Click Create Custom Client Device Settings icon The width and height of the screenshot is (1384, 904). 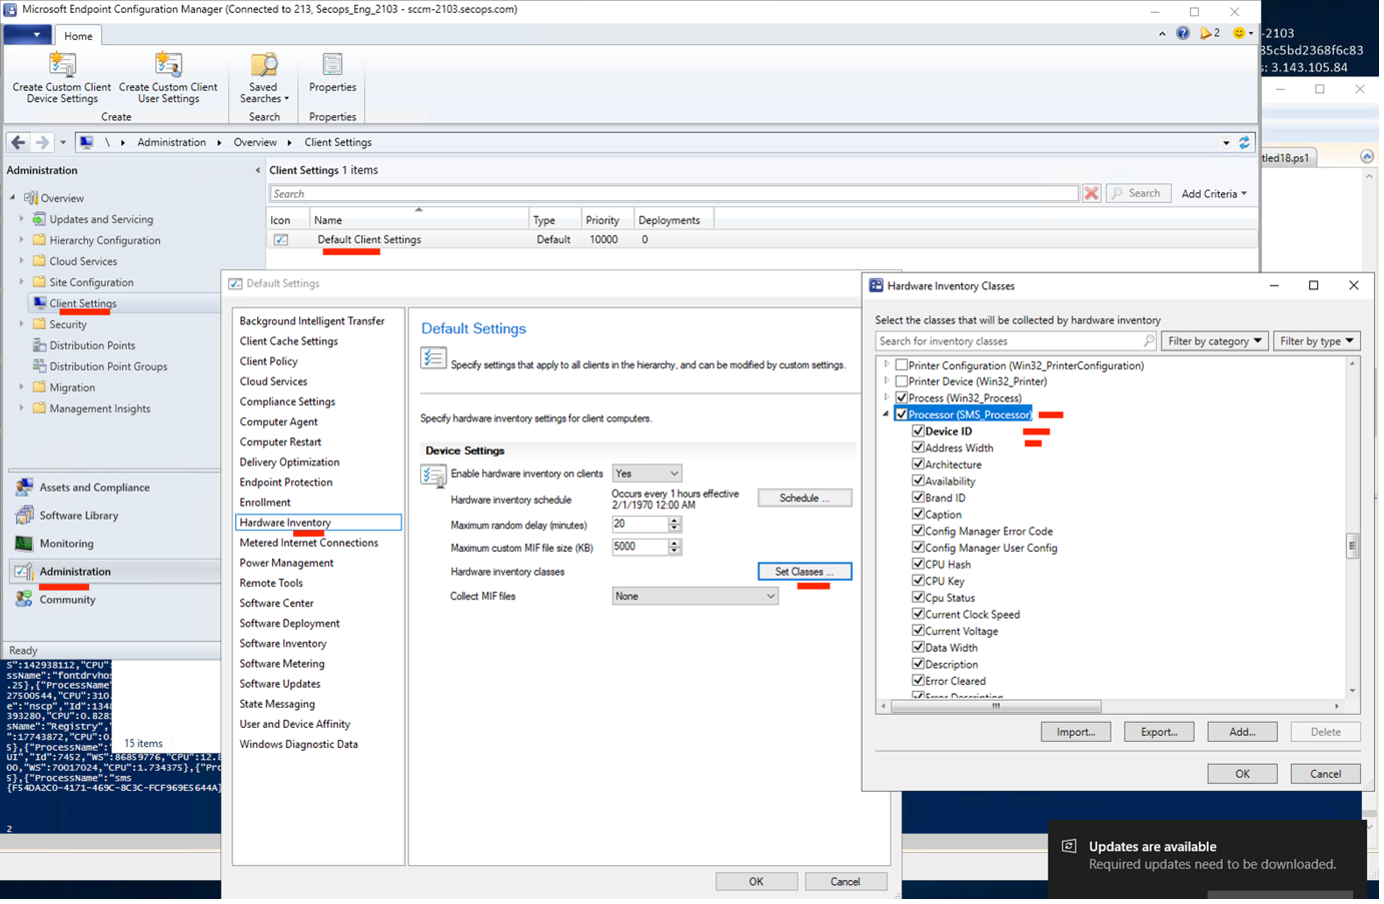tap(62, 65)
